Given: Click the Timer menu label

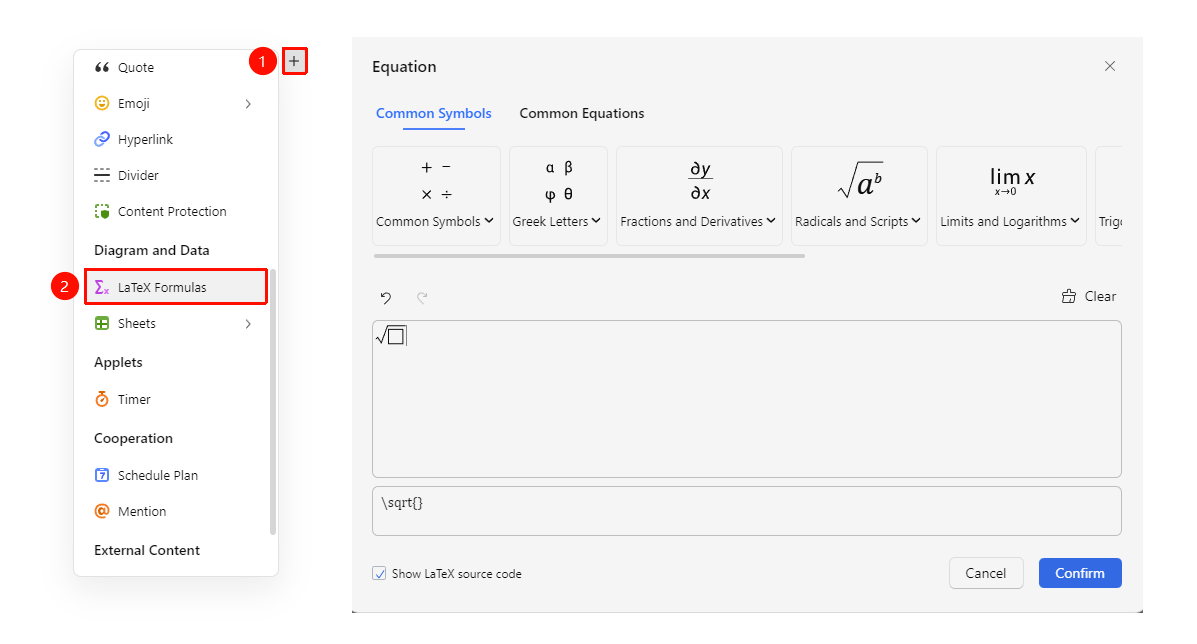Looking at the screenshot, I should tap(134, 399).
